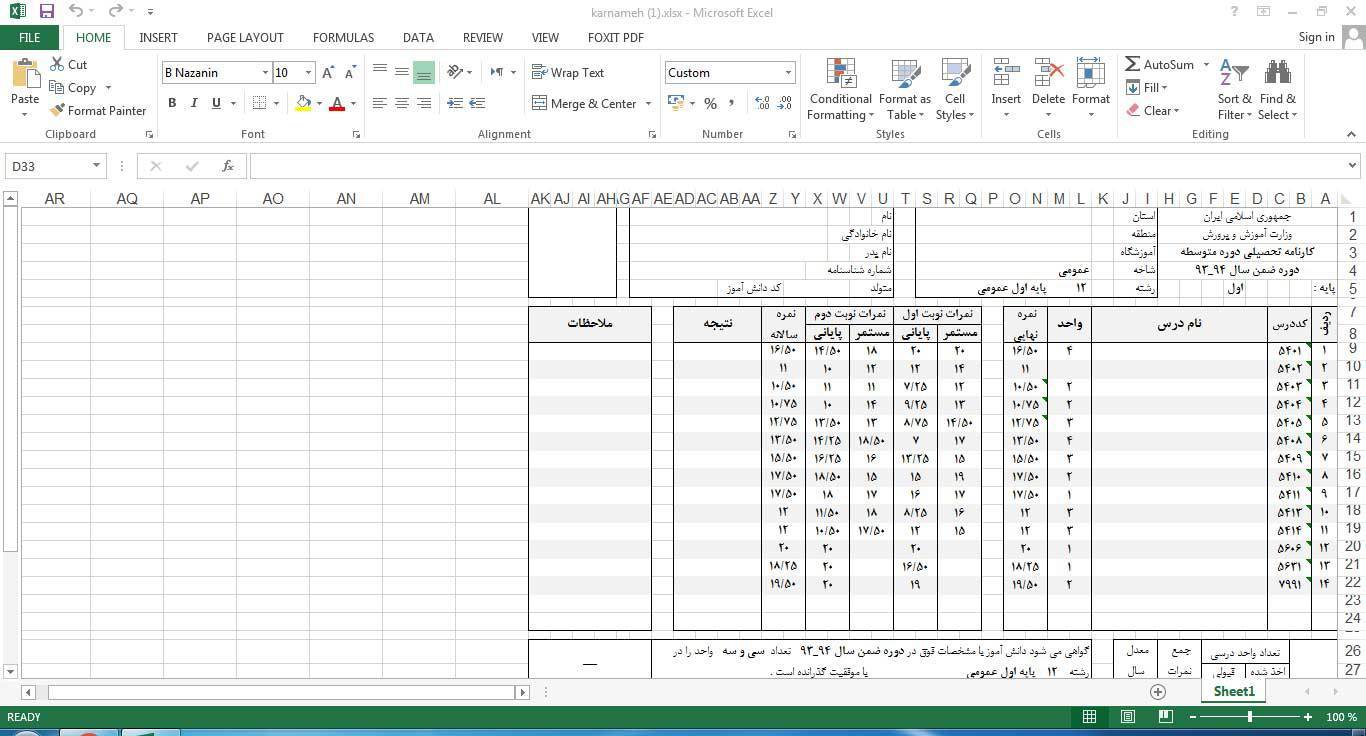1366x736 pixels.
Task: Open Format as Table gallery
Action: tap(905, 90)
